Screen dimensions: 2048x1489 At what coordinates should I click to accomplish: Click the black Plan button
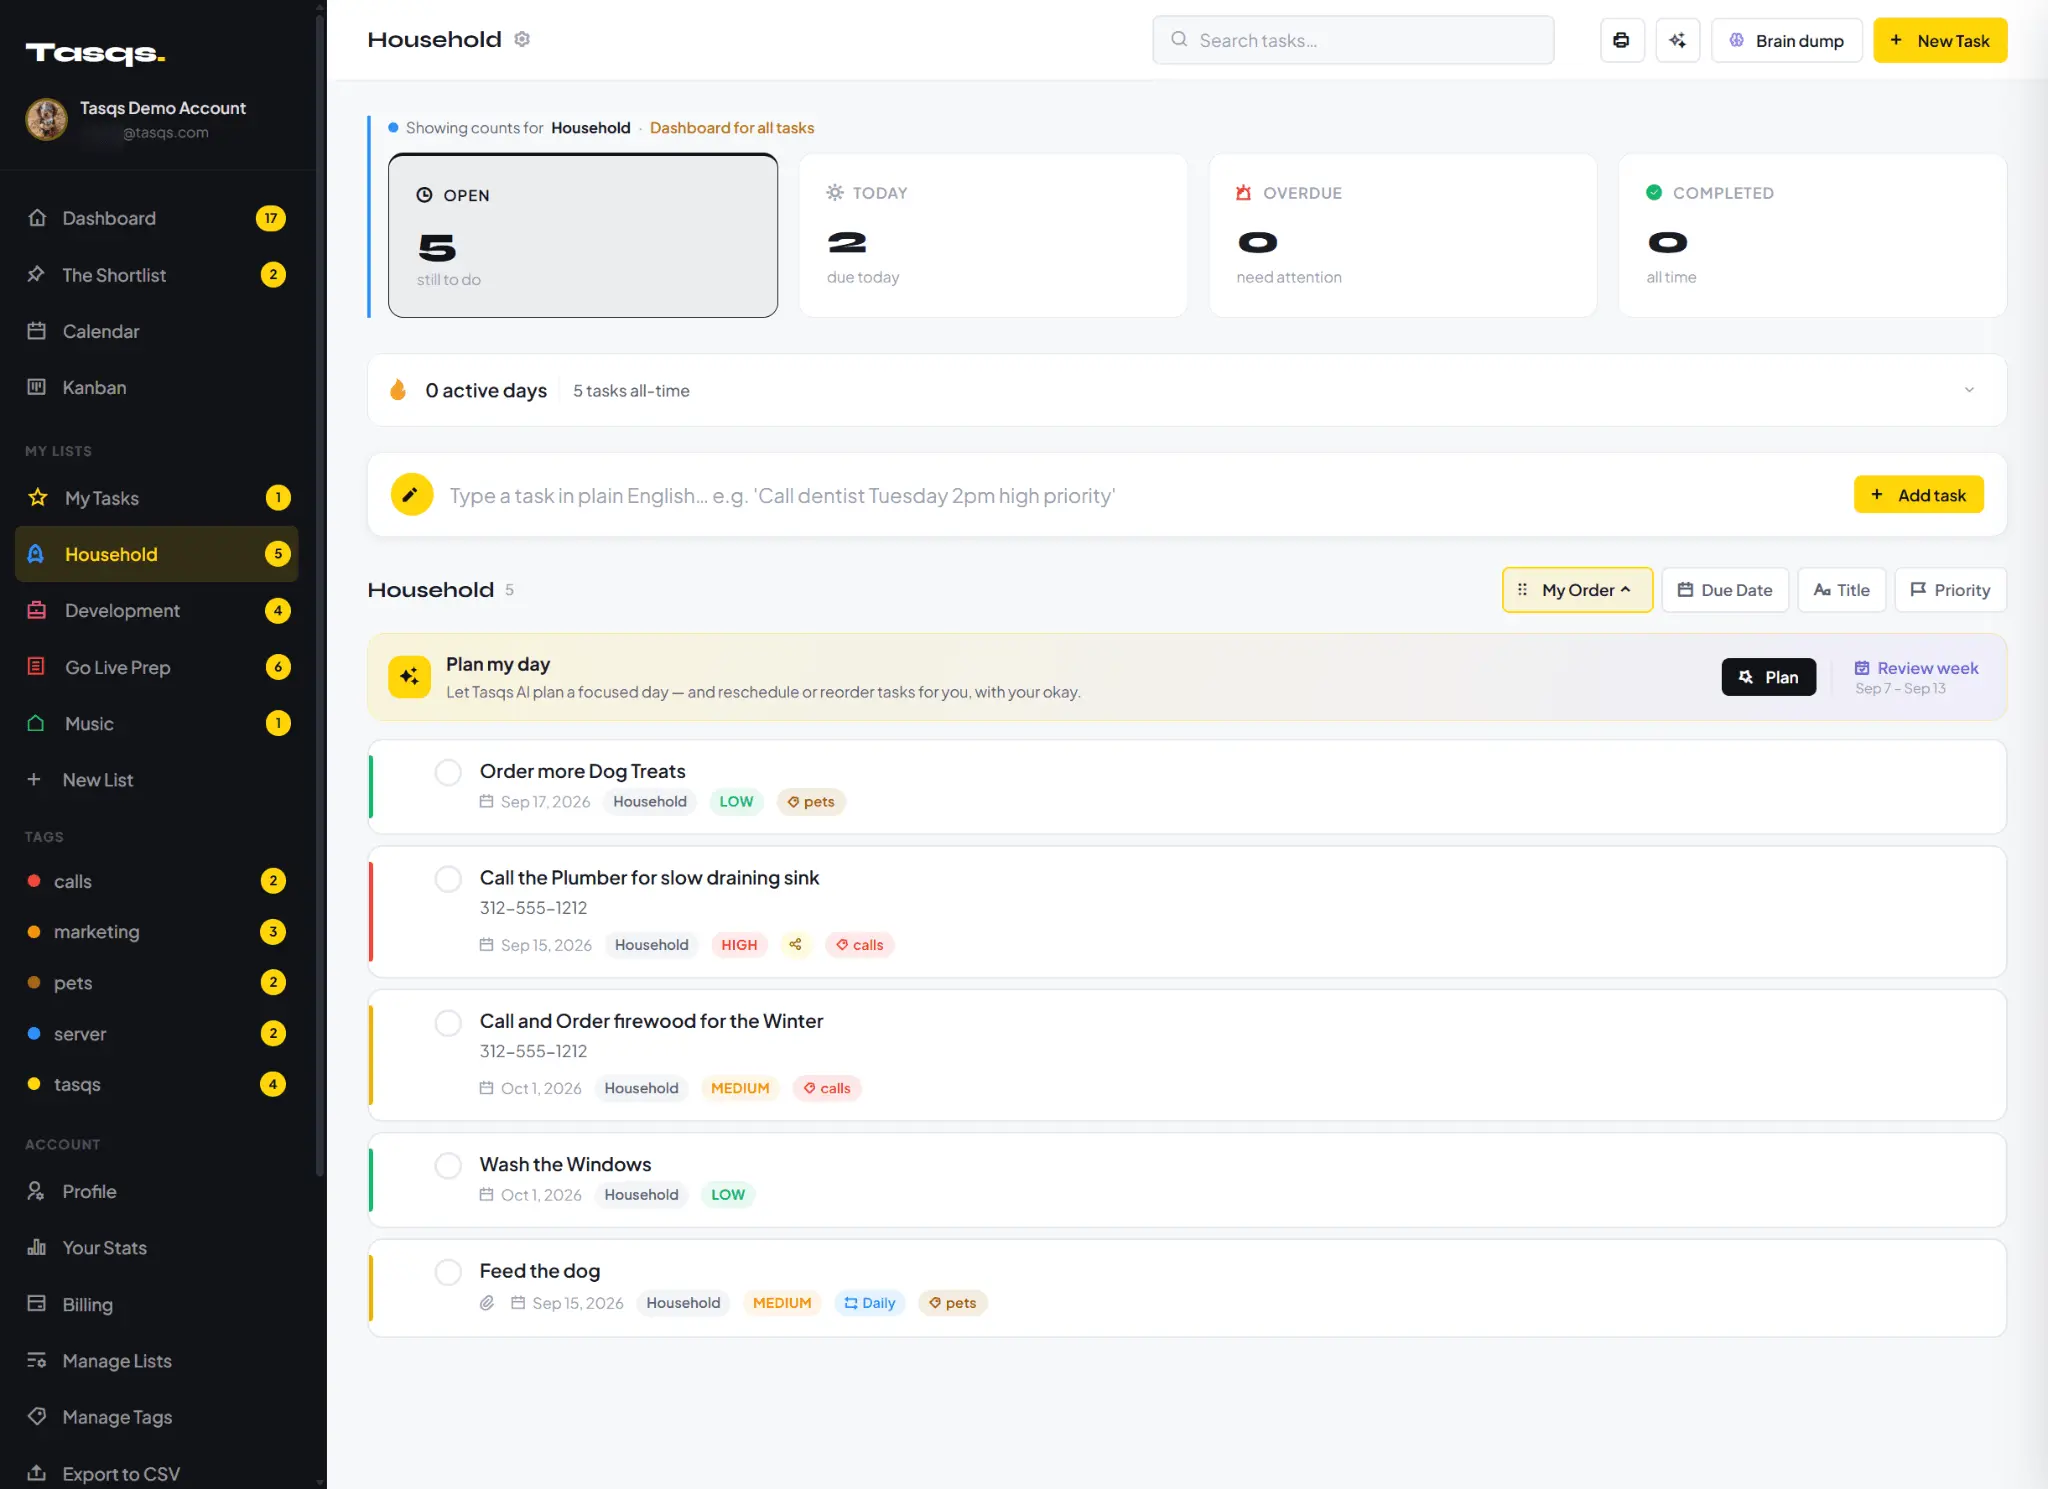pyautogui.click(x=1769, y=677)
